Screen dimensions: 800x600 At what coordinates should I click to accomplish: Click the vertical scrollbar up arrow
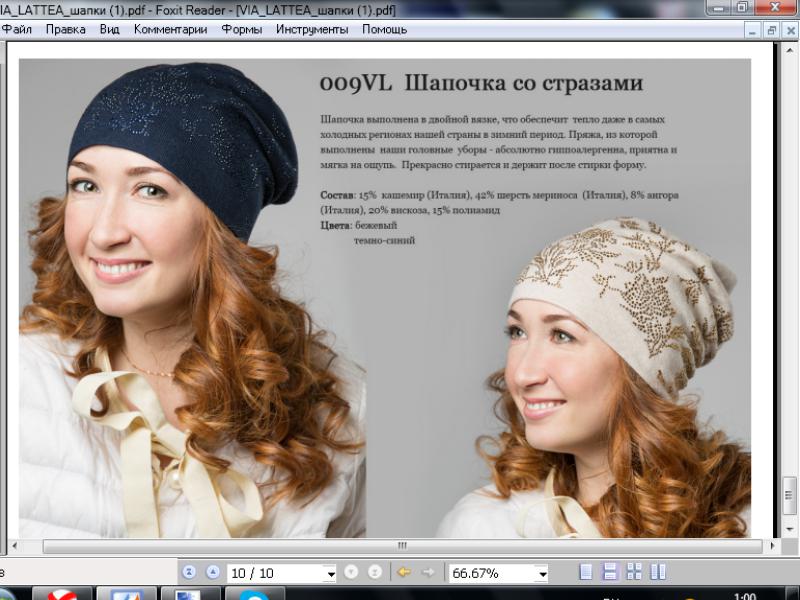pos(789,49)
